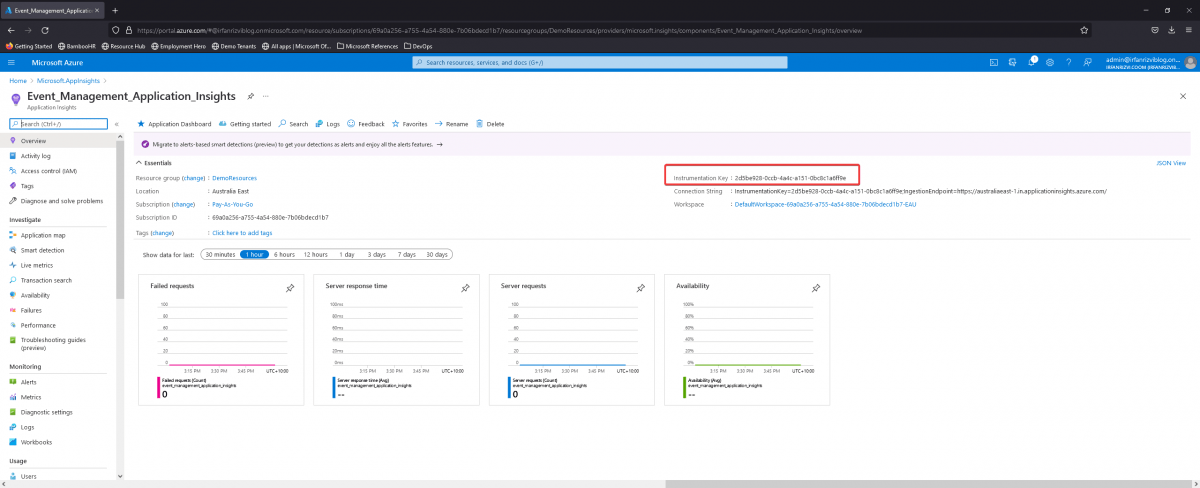Open Live metrics in the left menu

point(60,265)
